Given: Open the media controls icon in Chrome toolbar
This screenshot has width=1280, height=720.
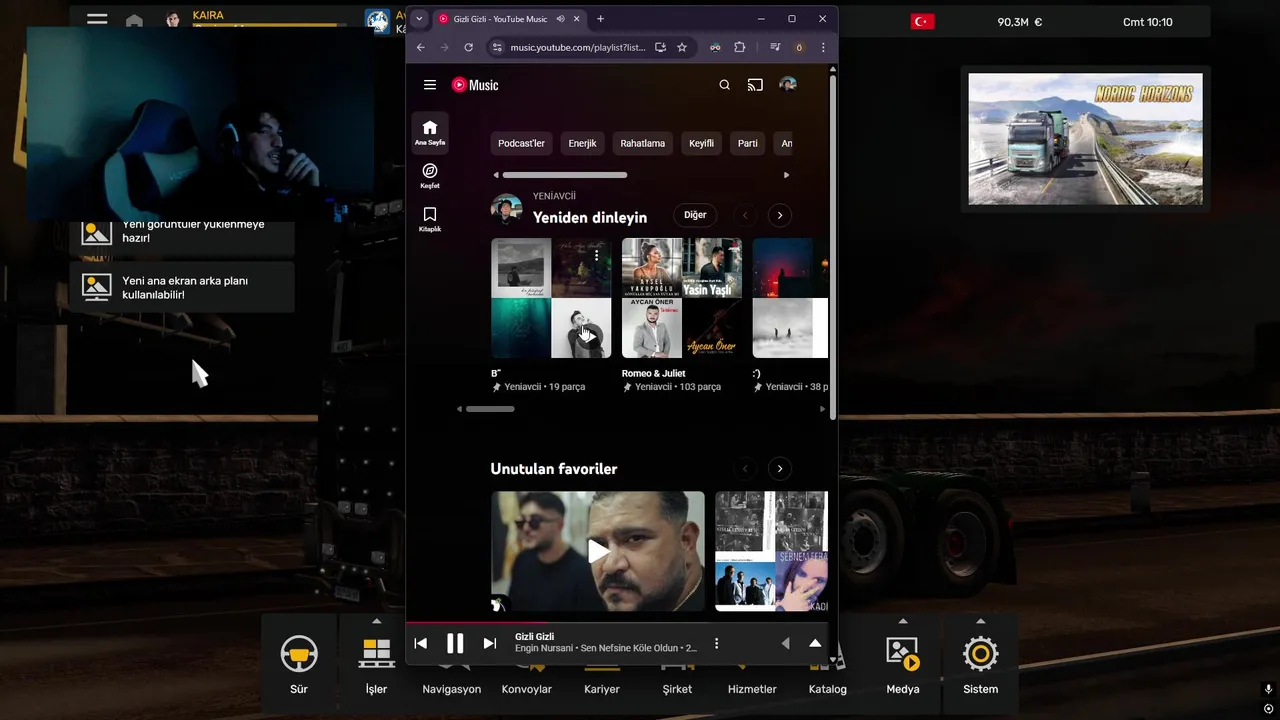Looking at the screenshot, I should tap(775, 47).
